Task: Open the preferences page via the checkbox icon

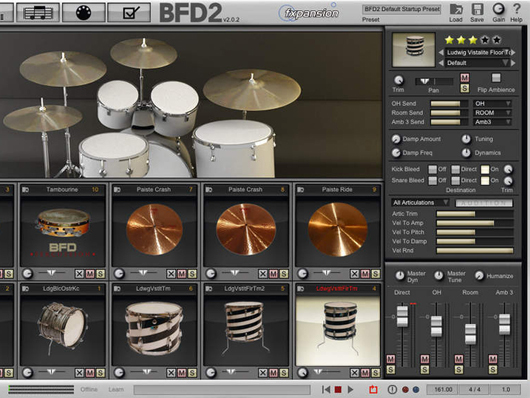Action: pyautogui.click(x=129, y=12)
